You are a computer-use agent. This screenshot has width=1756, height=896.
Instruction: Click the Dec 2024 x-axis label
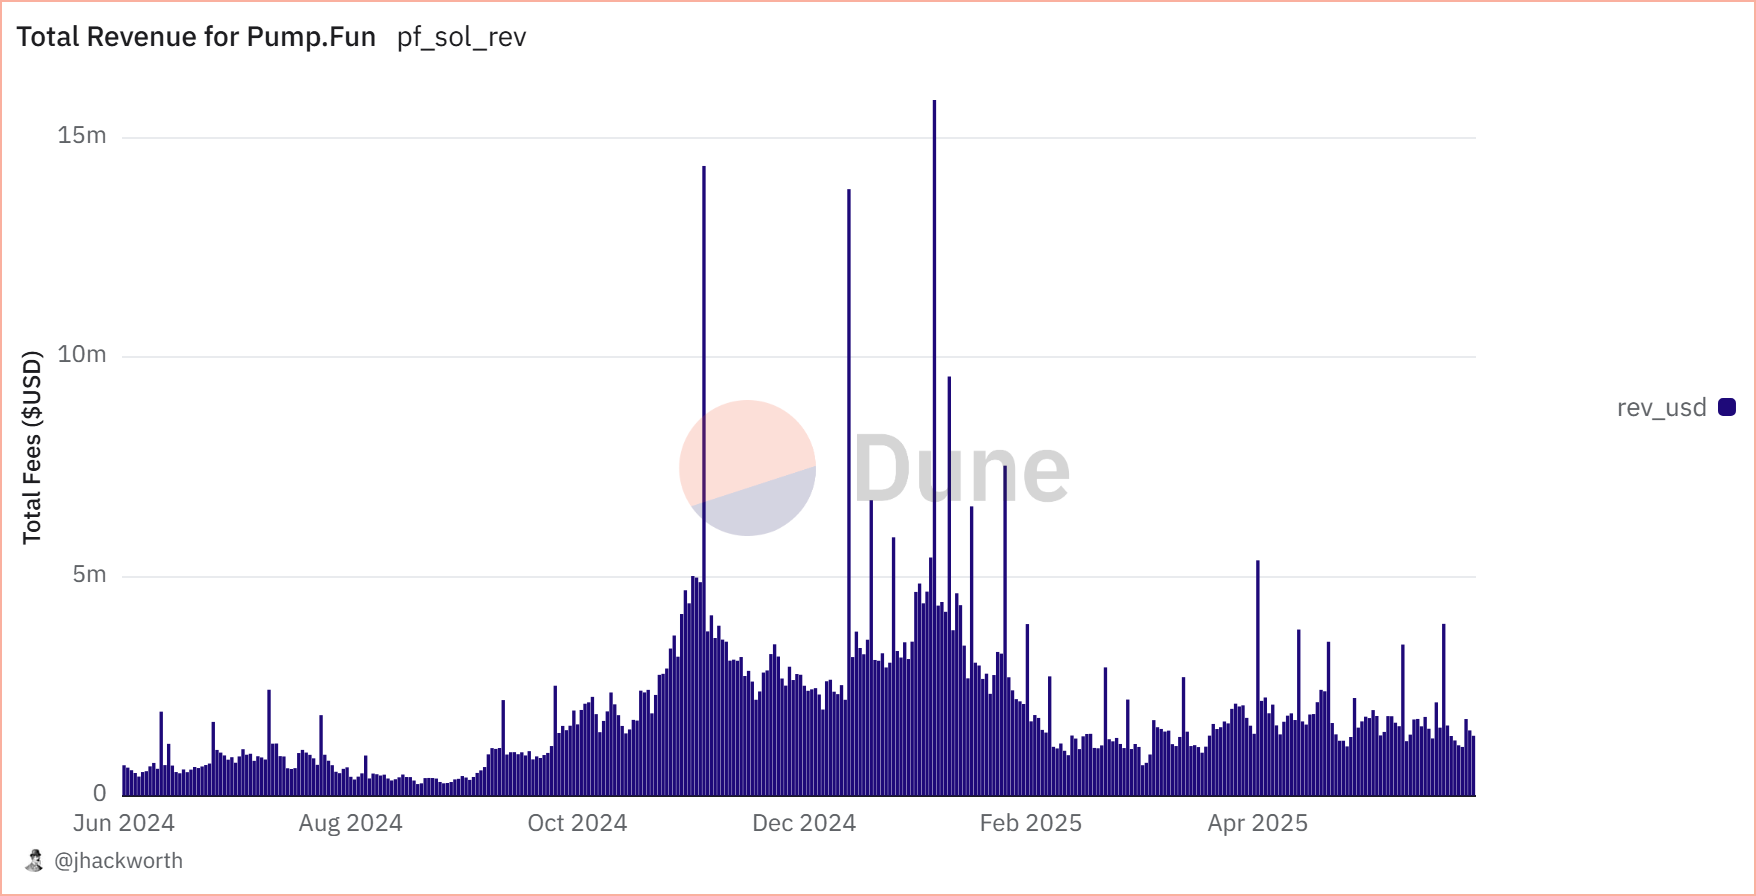click(804, 823)
